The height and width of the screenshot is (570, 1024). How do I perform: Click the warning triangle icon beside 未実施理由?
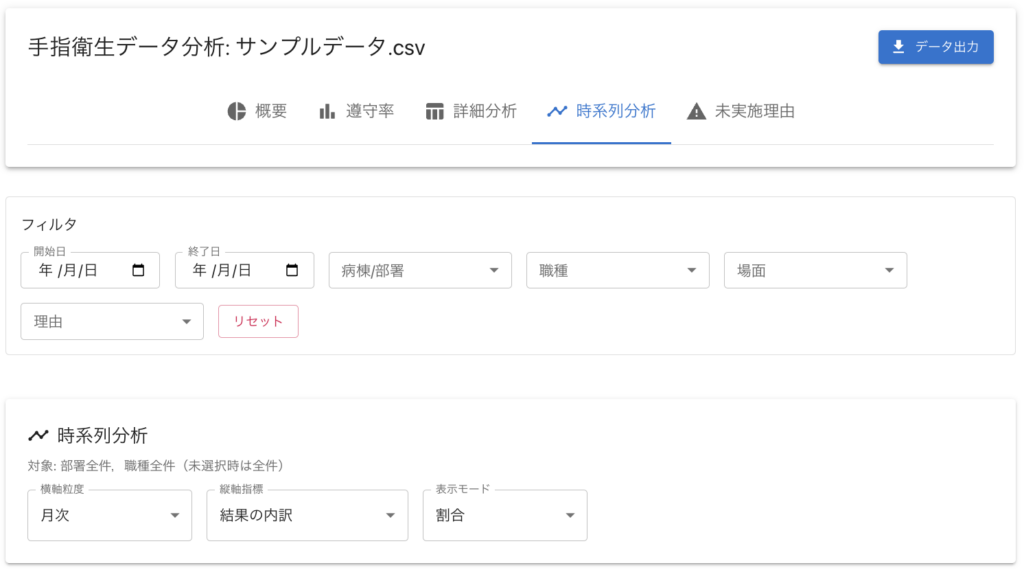pyautogui.click(x=696, y=111)
